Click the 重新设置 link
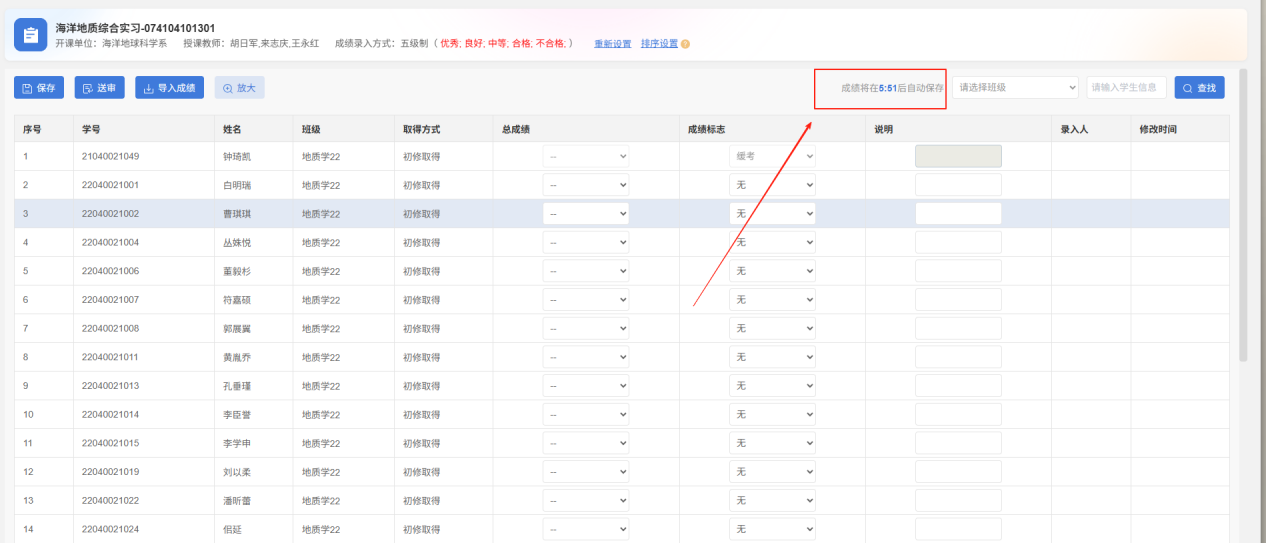The width and height of the screenshot is (1266, 543). [x=612, y=44]
